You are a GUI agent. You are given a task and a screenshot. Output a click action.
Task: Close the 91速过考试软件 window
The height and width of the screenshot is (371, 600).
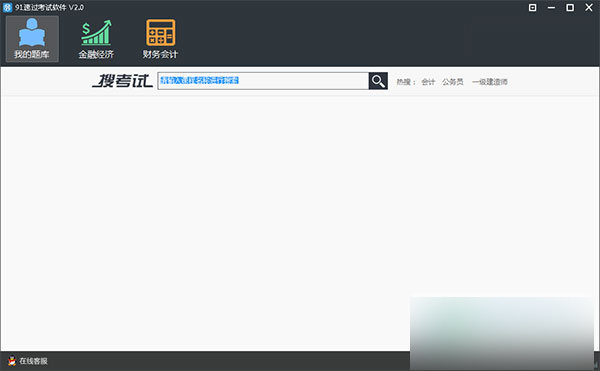click(589, 8)
